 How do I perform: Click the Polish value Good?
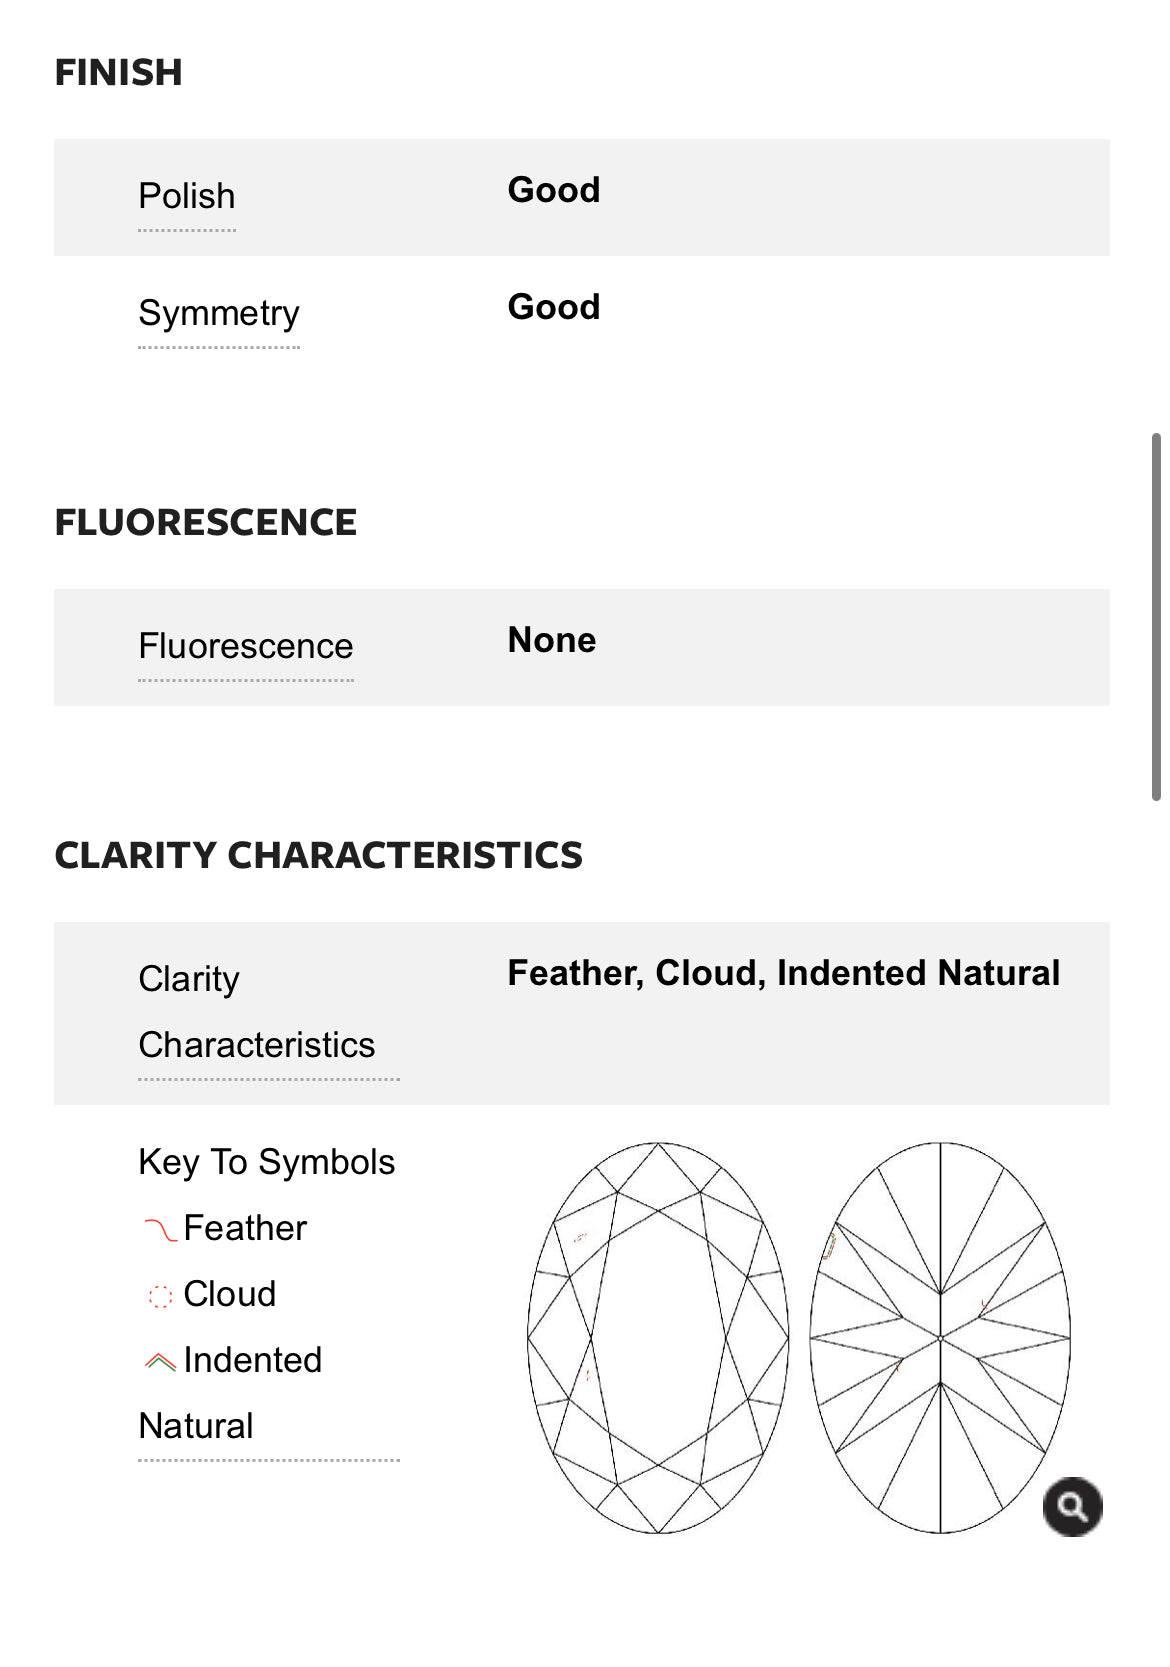tap(554, 190)
